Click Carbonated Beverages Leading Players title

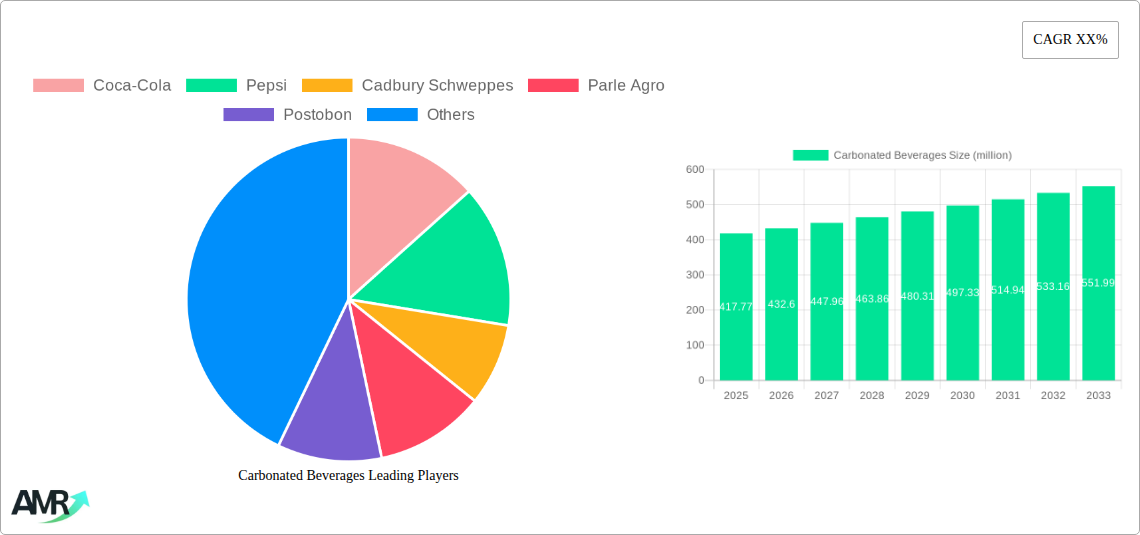(x=348, y=476)
